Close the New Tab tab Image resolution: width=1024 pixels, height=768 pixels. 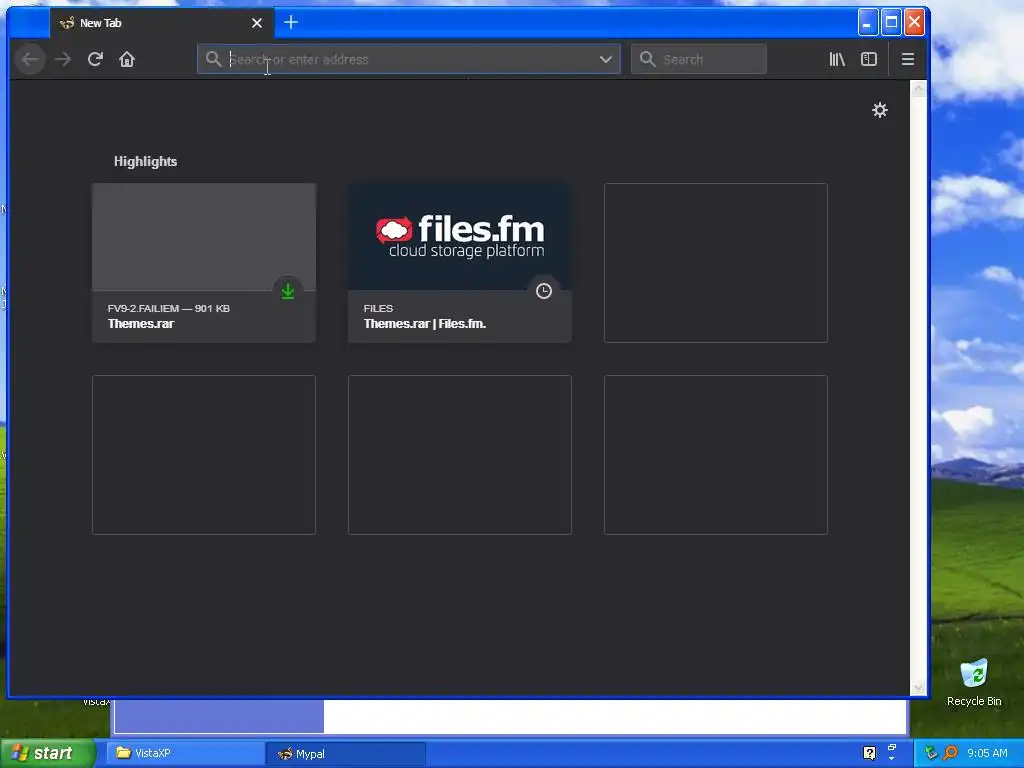coord(257,24)
